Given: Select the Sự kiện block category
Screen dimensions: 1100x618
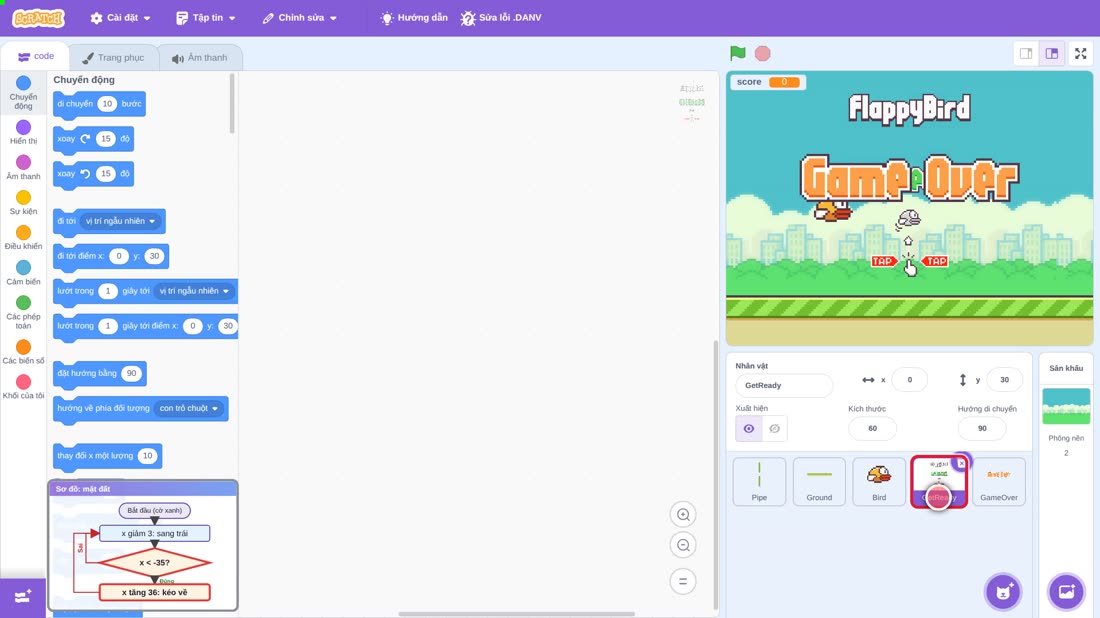Looking at the screenshot, I should [23, 202].
